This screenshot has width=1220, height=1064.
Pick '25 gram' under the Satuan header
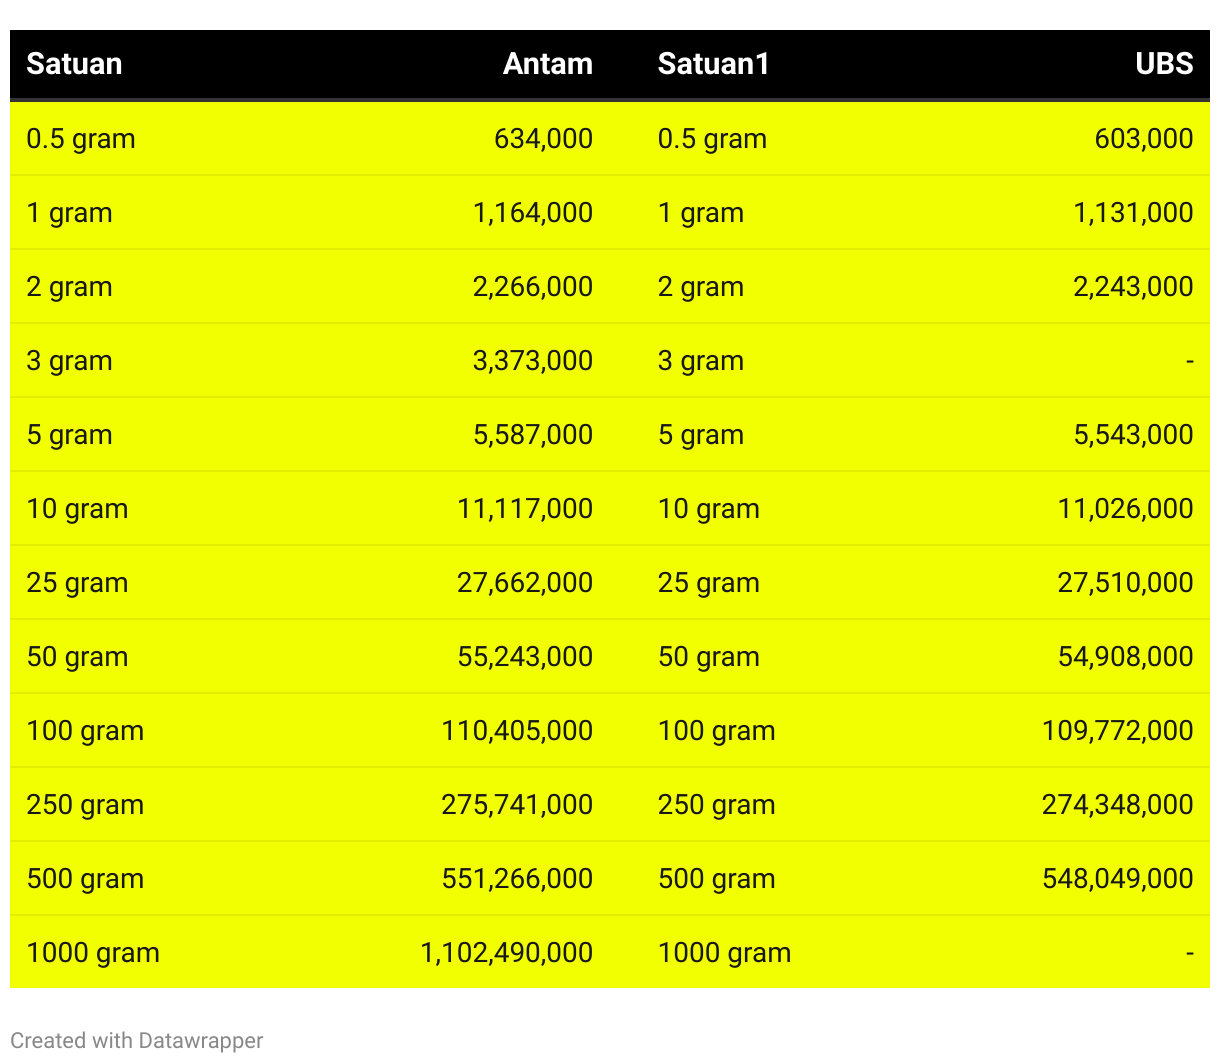(x=78, y=583)
